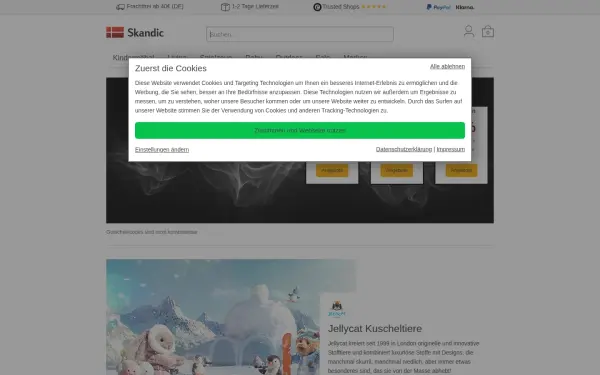Open the Baby menu
The height and width of the screenshot is (375, 600).
click(x=254, y=57)
